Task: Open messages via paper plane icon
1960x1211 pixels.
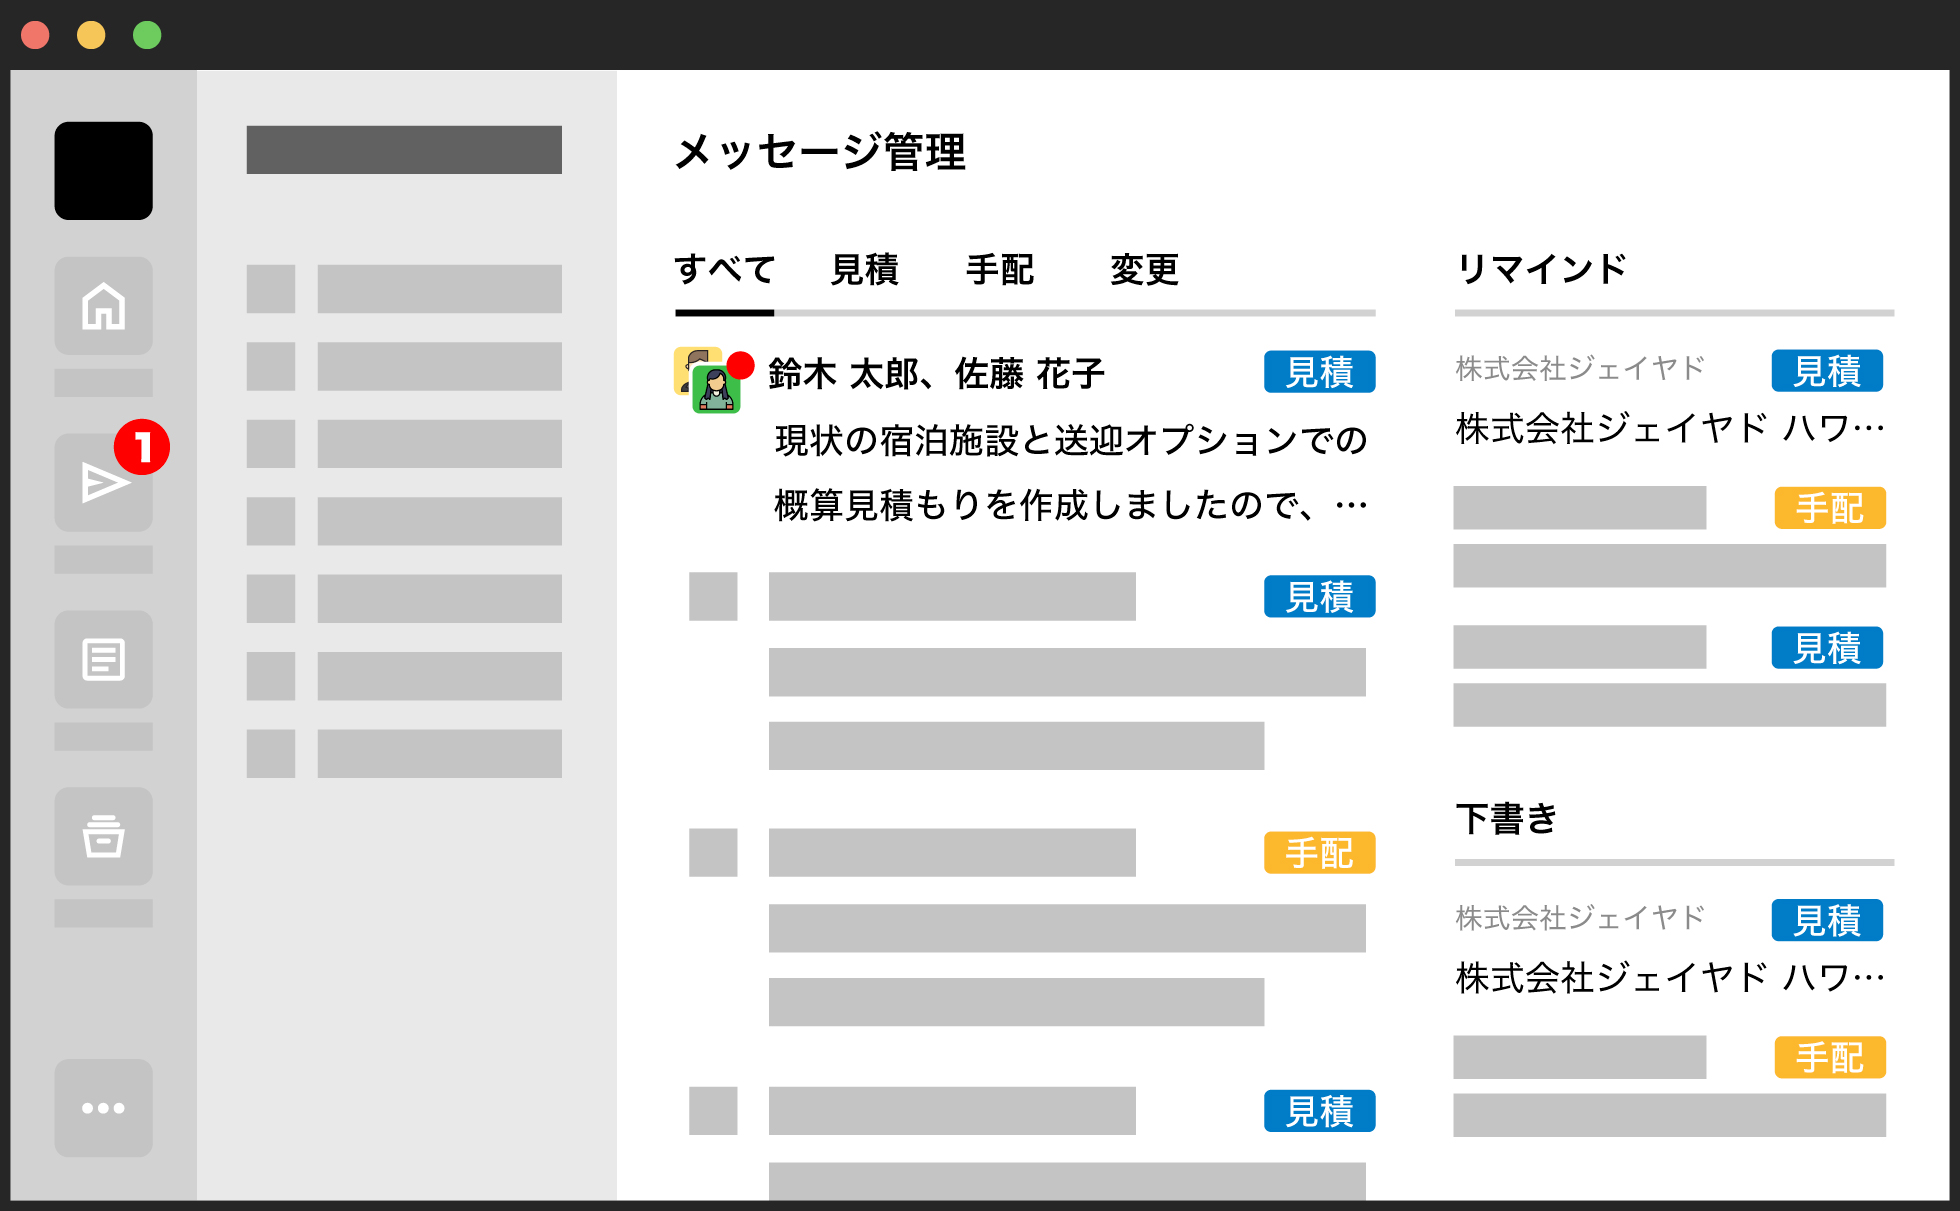Action: pyautogui.click(x=101, y=484)
